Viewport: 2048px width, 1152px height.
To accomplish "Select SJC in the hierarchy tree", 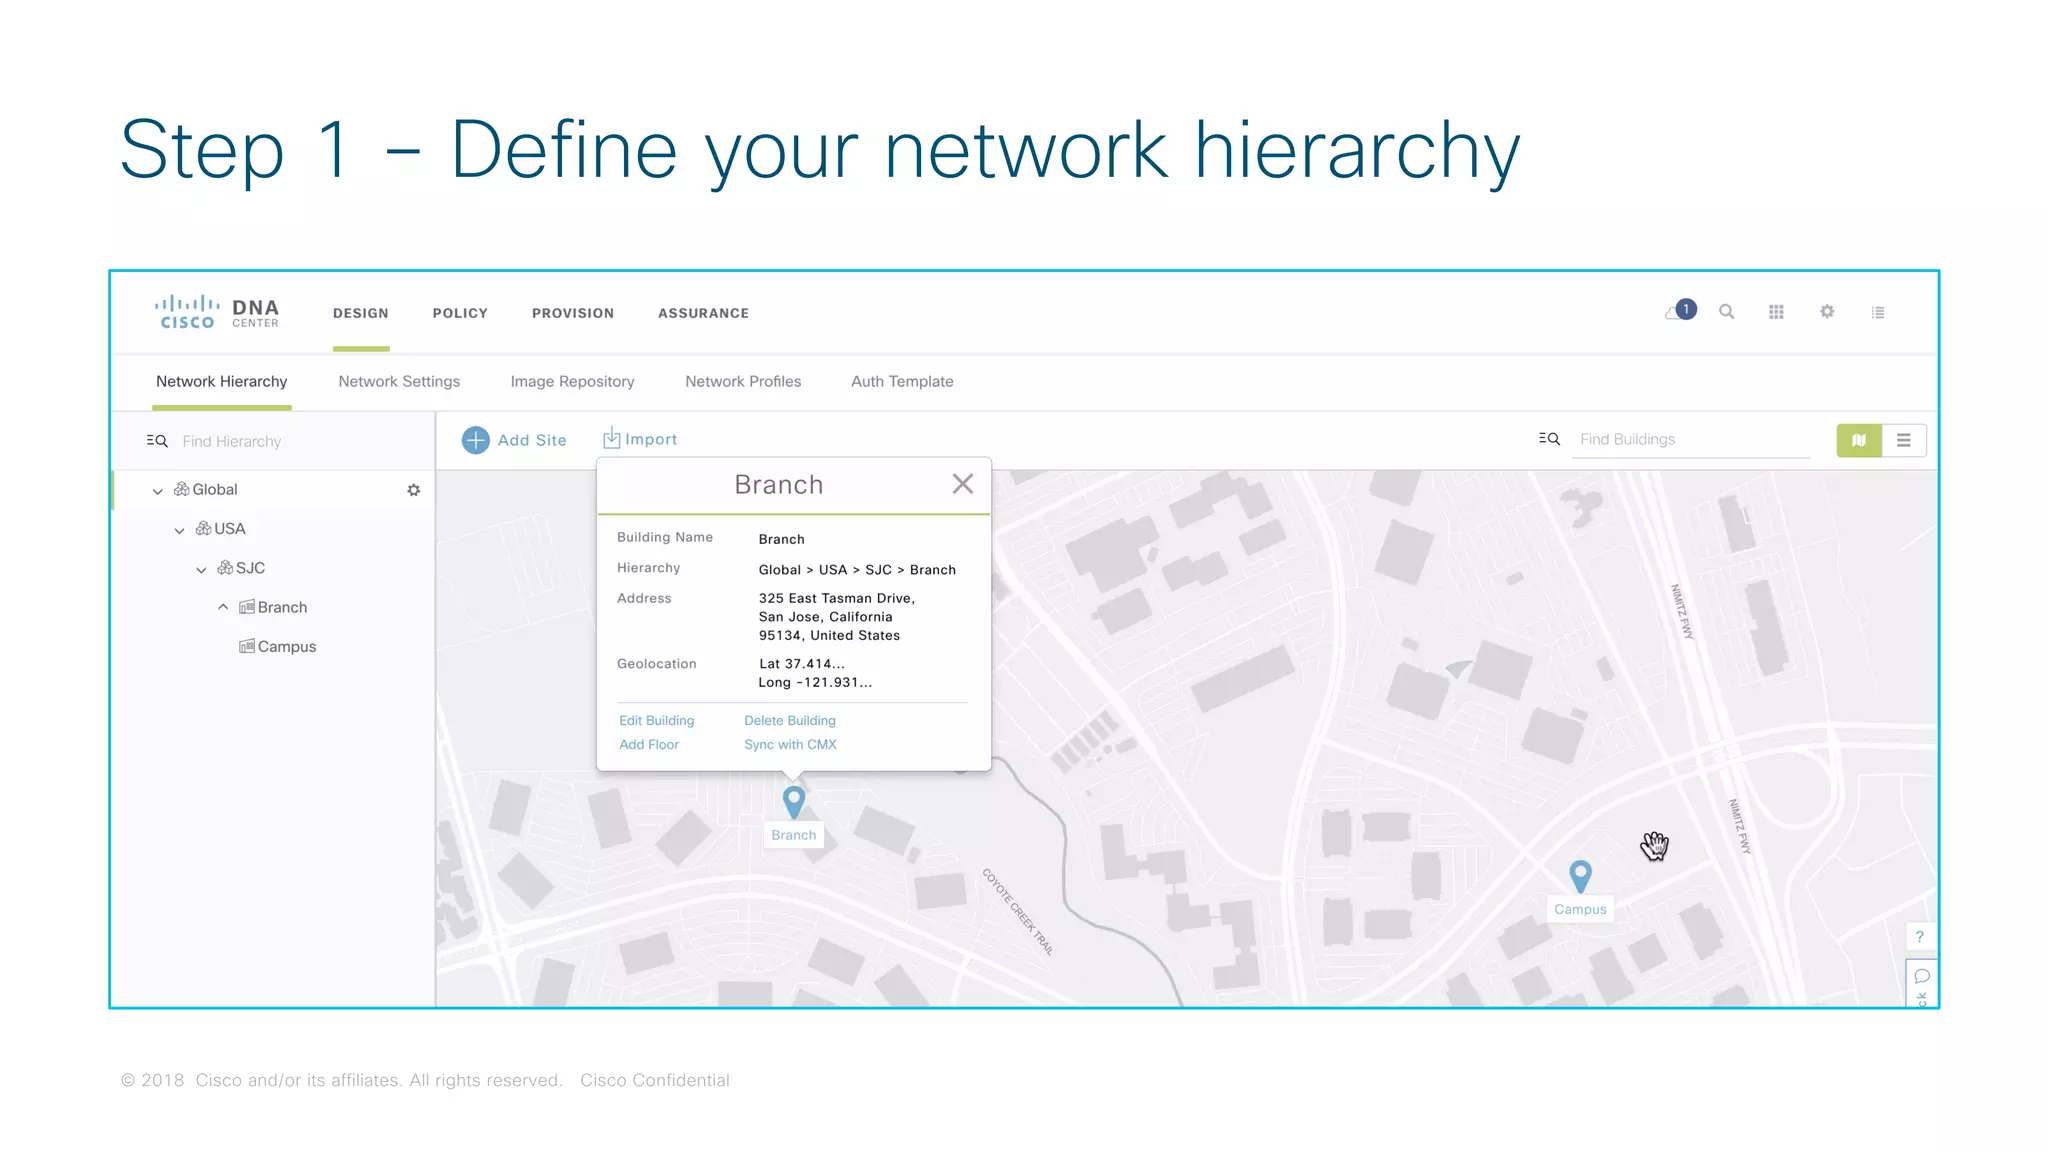I will coord(250,568).
